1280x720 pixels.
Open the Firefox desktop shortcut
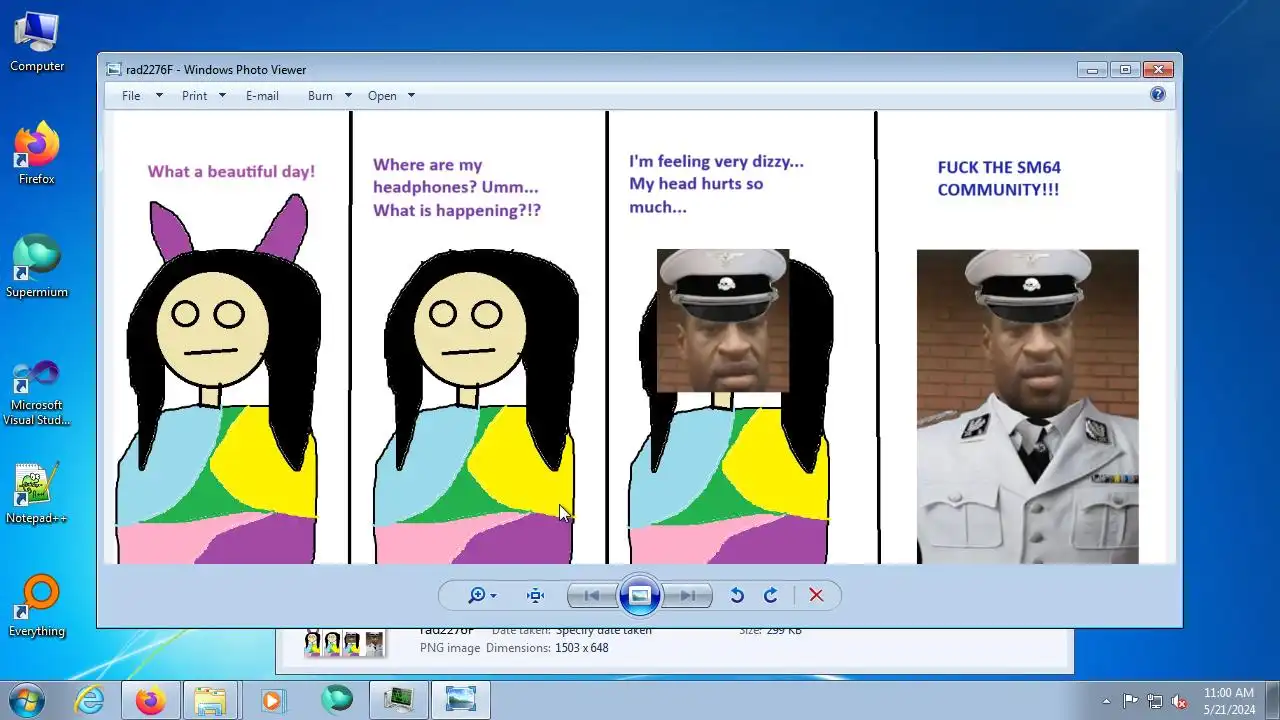[x=37, y=153]
